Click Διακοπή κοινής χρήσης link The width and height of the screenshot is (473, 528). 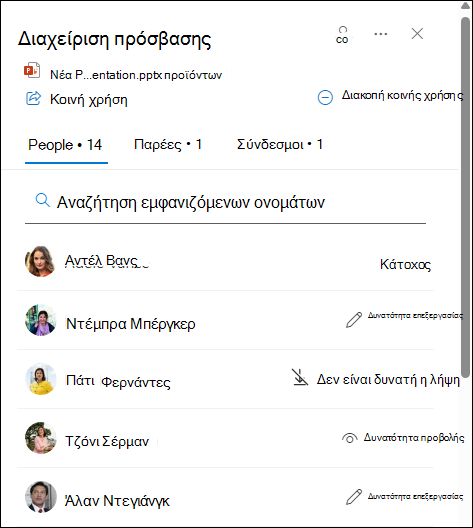(x=403, y=96)
